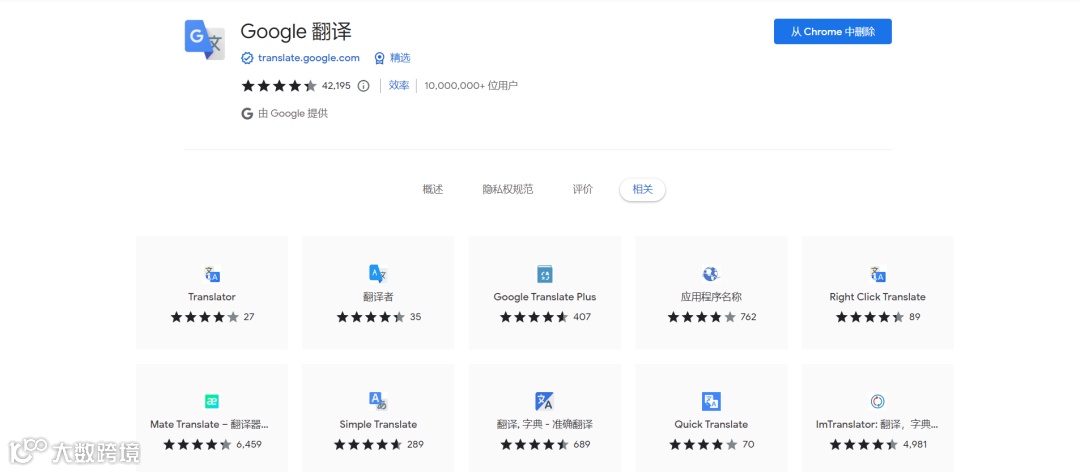Click the 精选 featured badge icon
The image size is (1080, 472).
click(380, 58)
